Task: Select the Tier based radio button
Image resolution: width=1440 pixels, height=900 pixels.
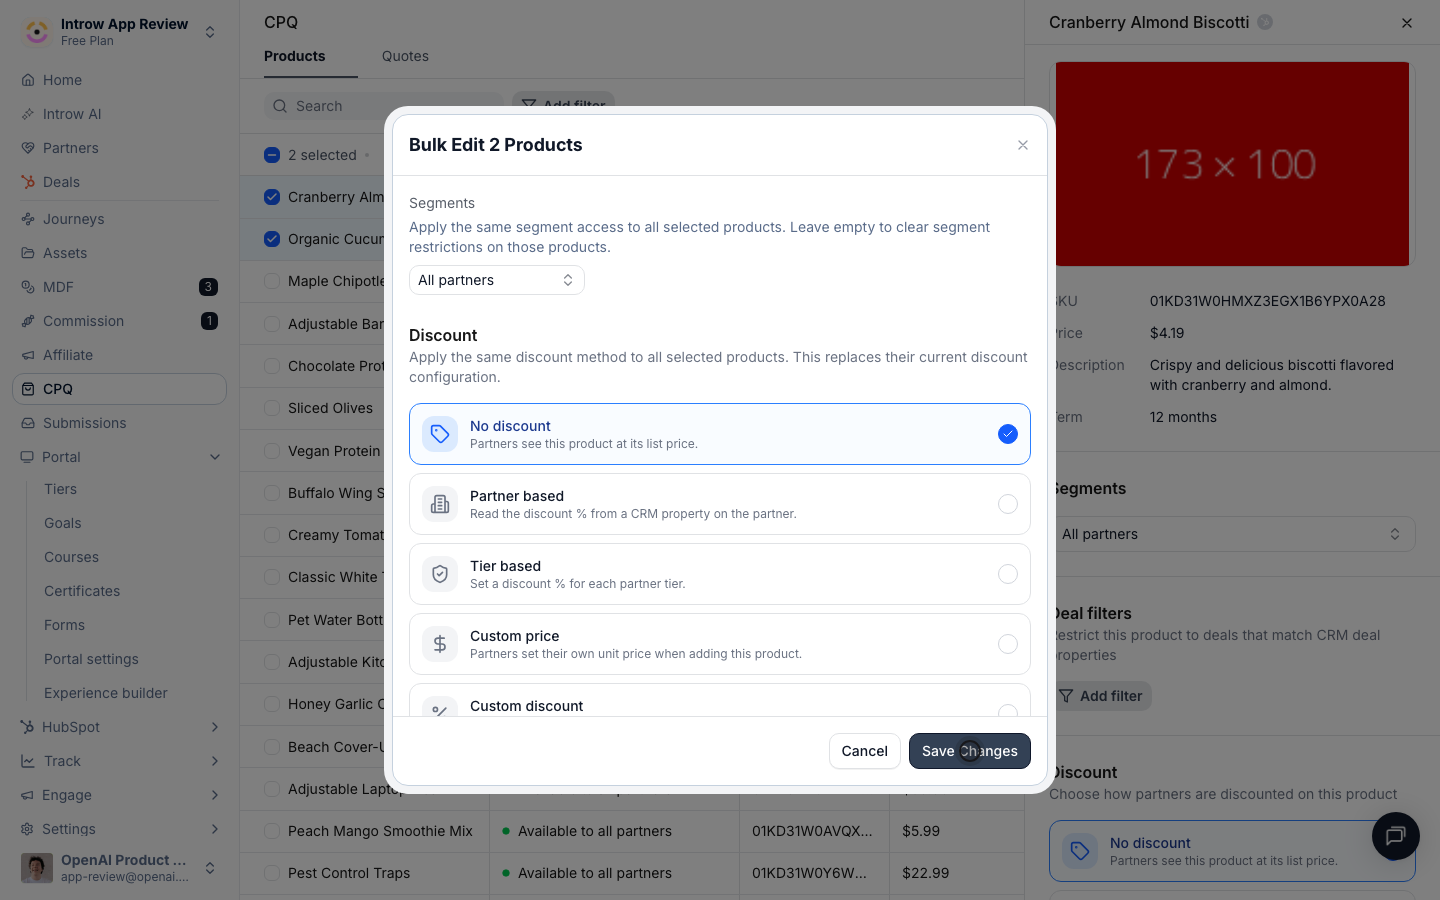Action: tap(1008, 574)
